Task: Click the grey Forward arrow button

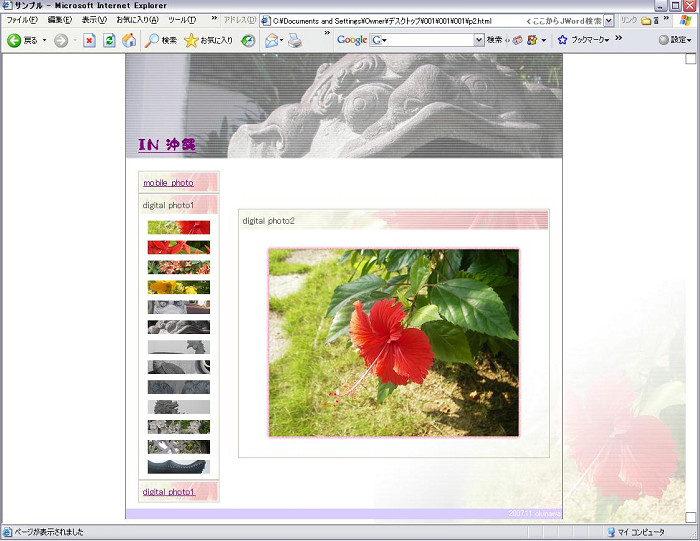Action: click(x=61, y=41)
